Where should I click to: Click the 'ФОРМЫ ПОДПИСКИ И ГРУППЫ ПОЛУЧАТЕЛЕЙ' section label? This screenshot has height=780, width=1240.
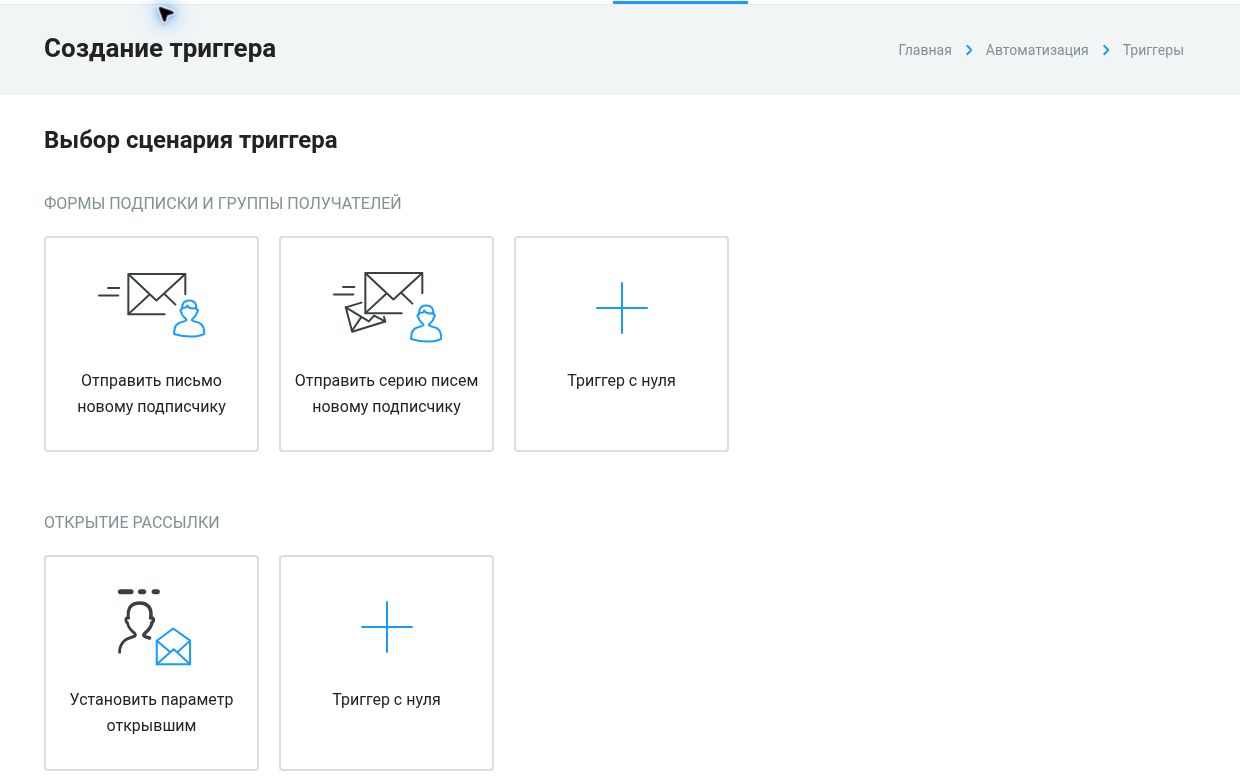223,203
